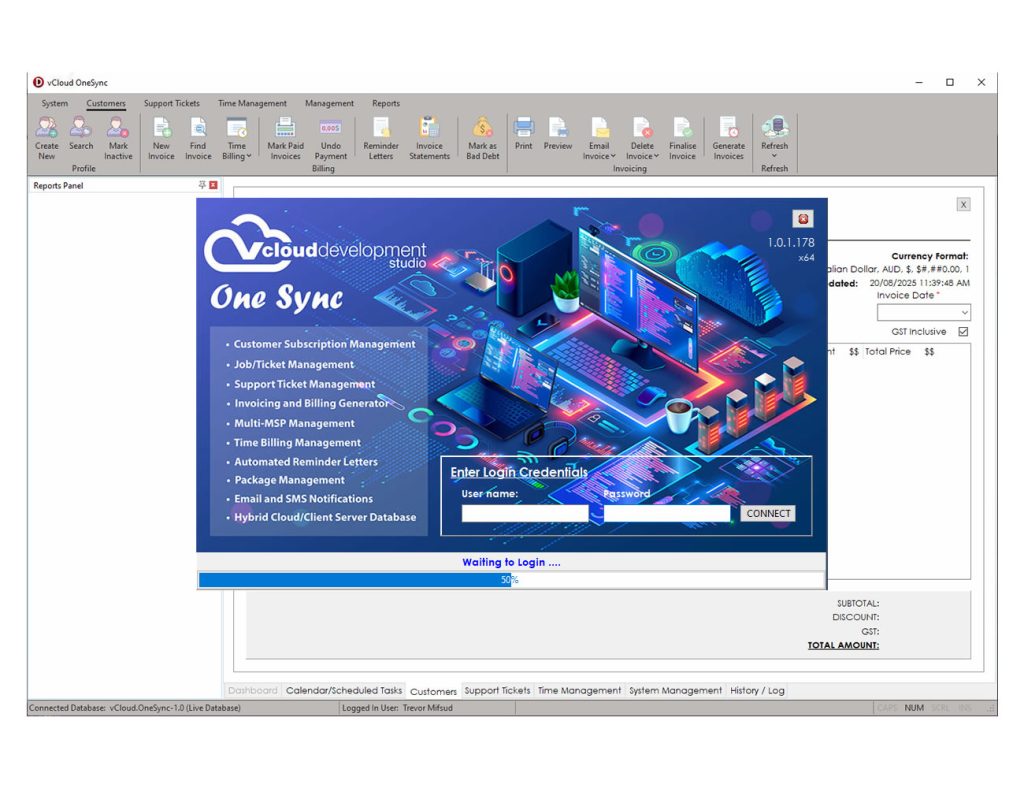
Task: Expand the Email Invoice dropdown
Action: (599, 156)
